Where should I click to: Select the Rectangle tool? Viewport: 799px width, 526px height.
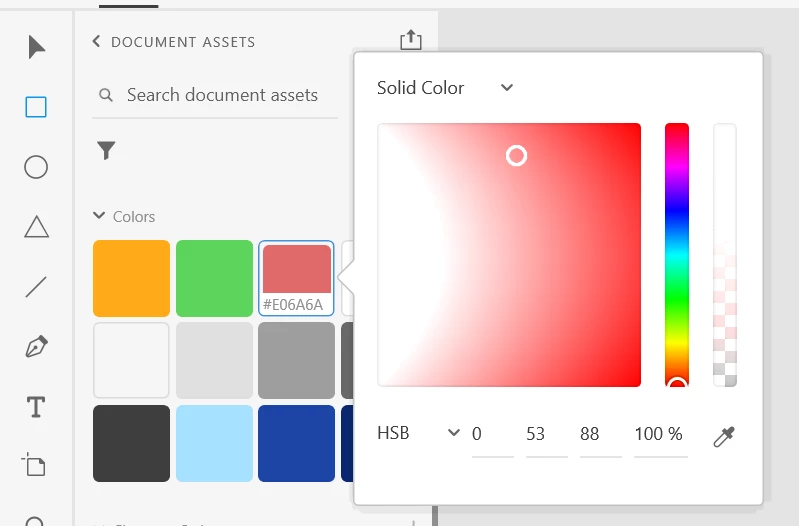(x=36, y=107)
